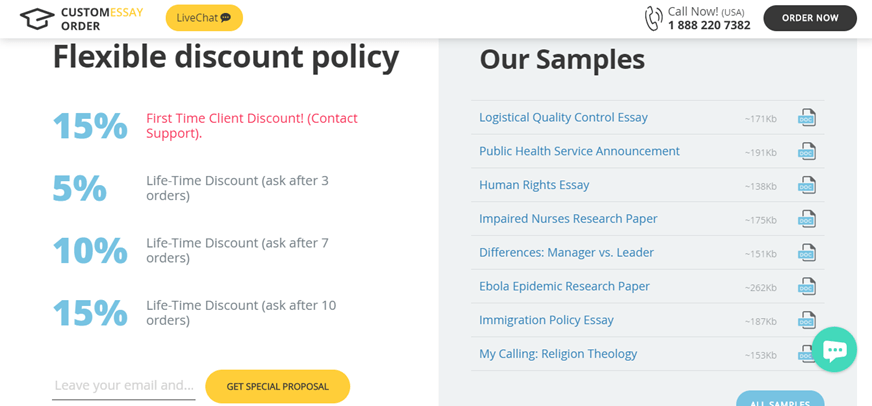Call the 1 888 220 7382 phone number
The width and height of the screenshot is (872, 406).
tap(709, 26)
